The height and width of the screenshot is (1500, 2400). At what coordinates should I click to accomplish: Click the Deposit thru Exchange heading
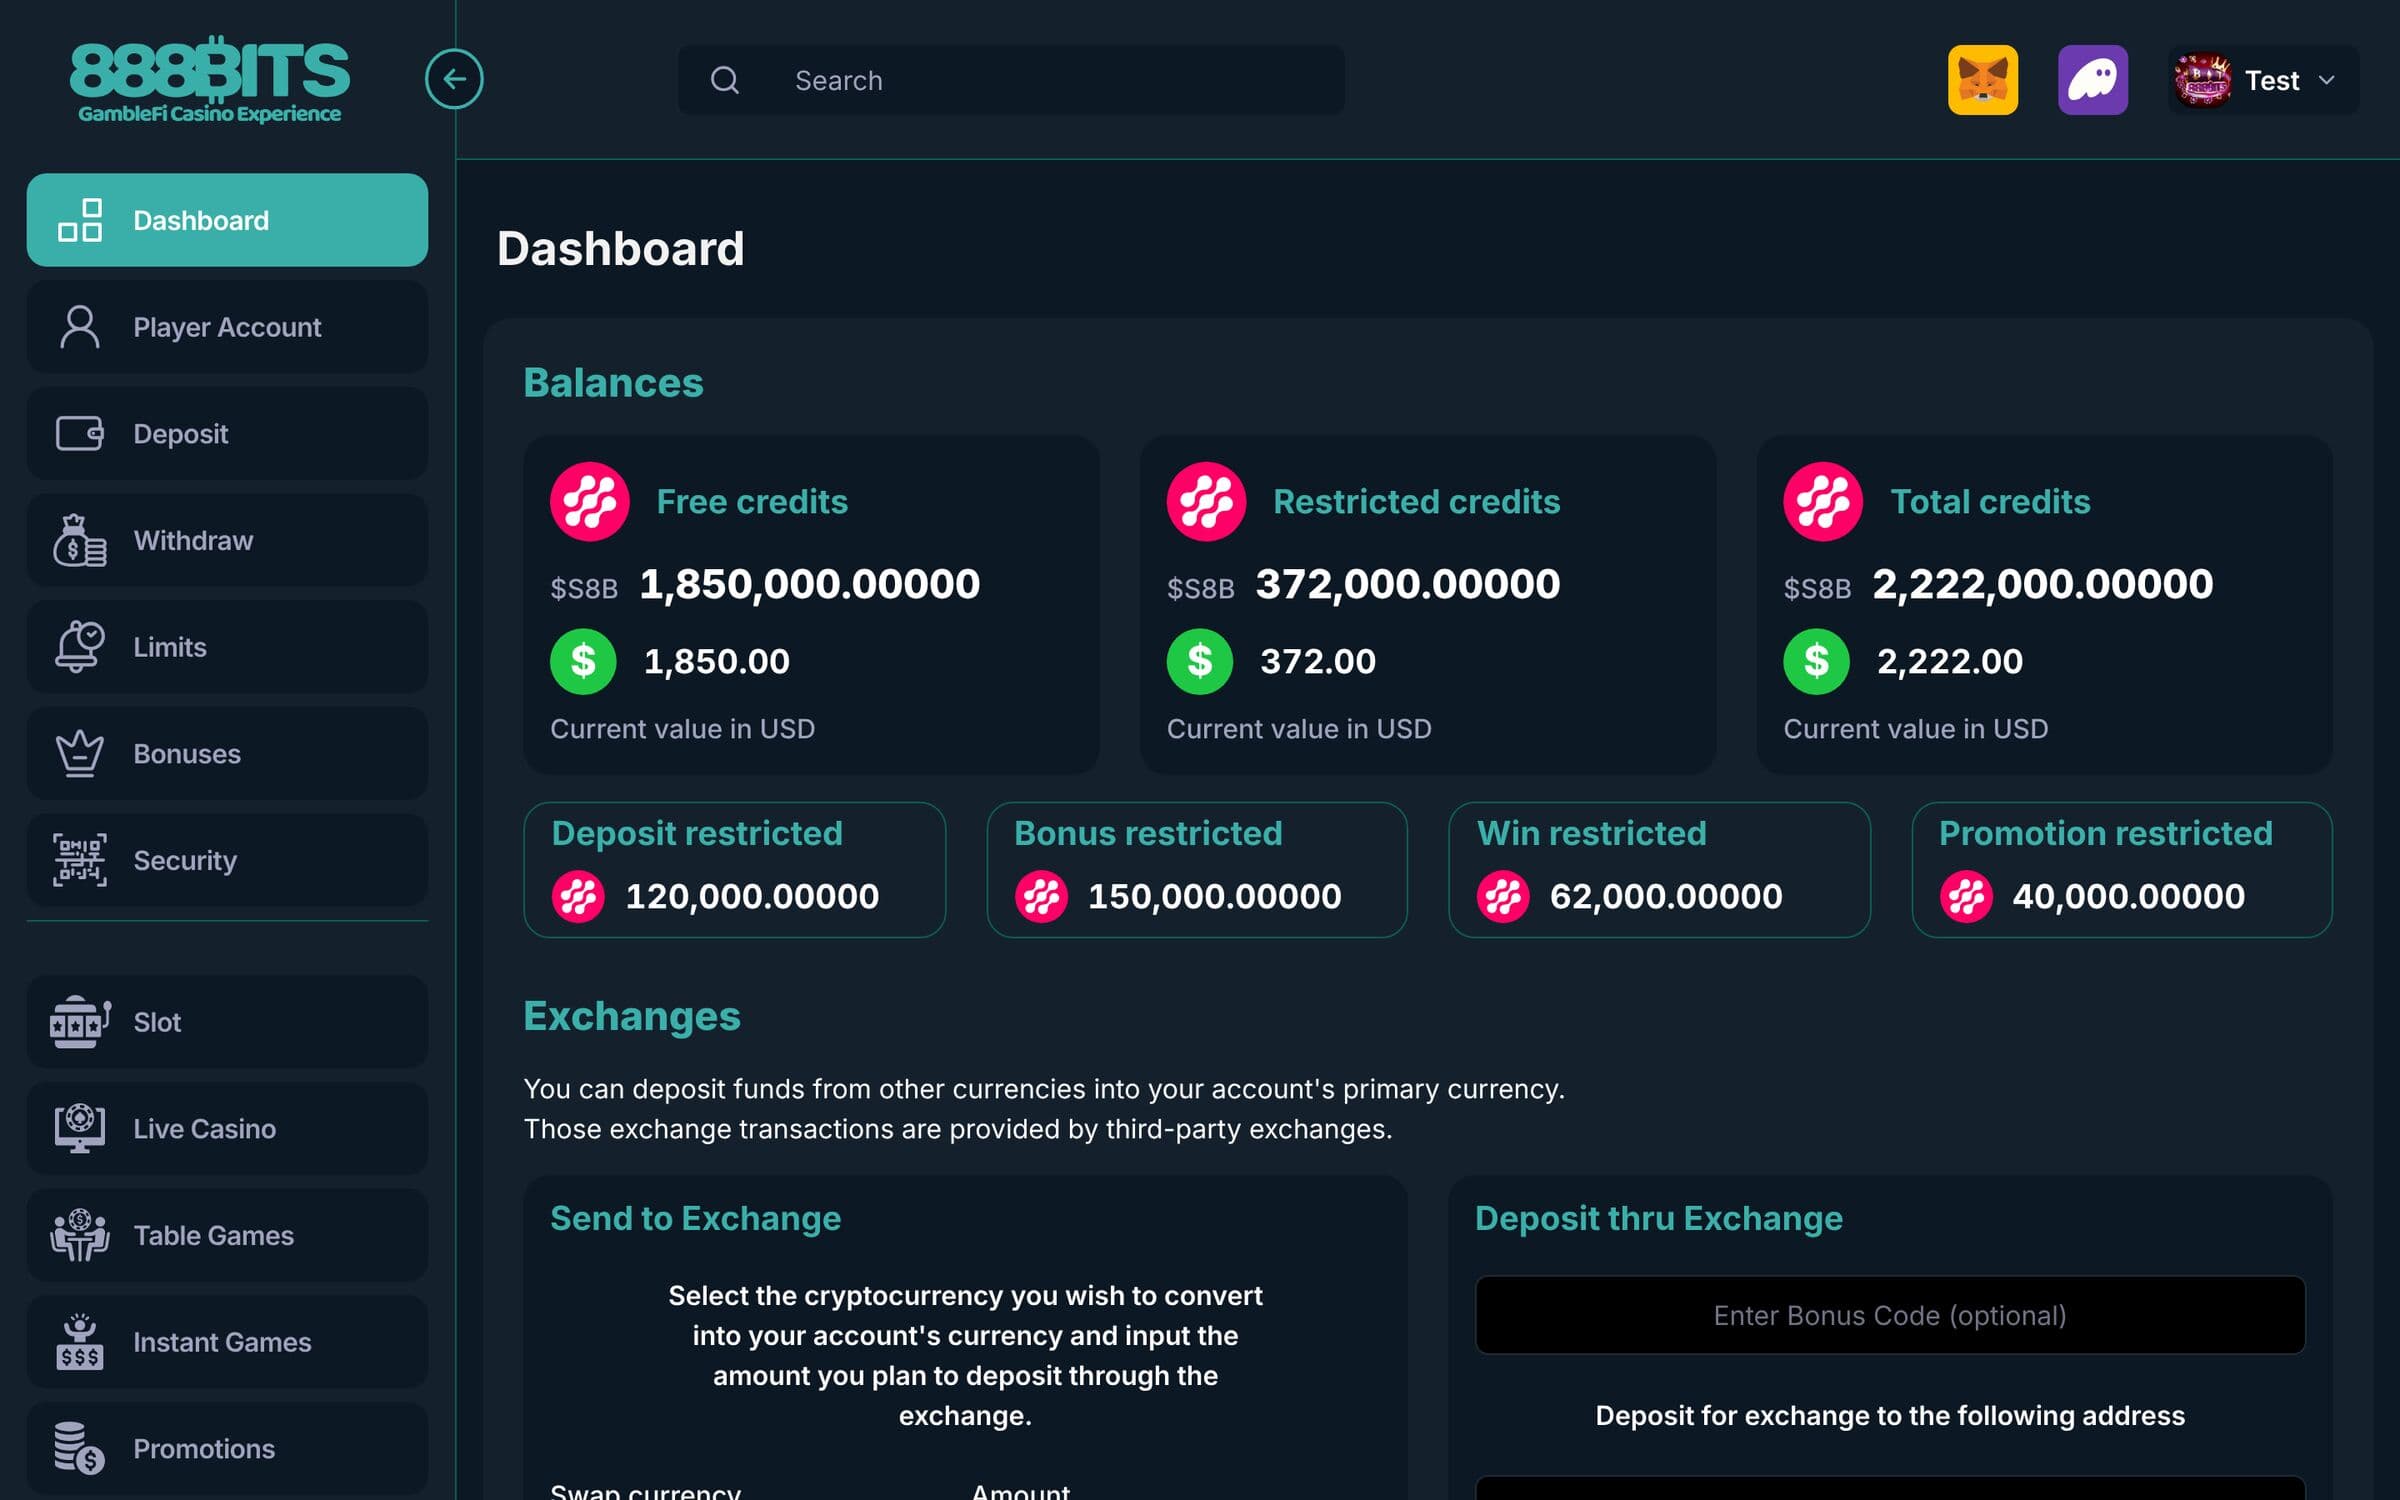(x=1659, y=1218)
